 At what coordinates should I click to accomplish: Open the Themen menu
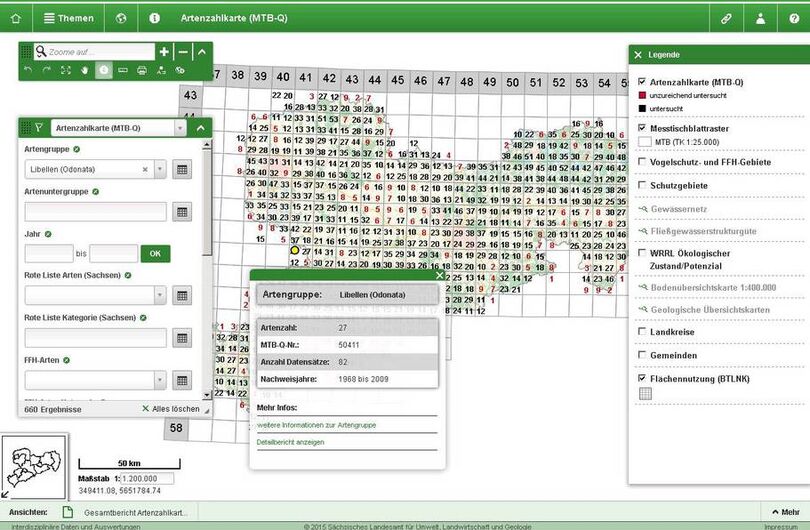(66, 18)
